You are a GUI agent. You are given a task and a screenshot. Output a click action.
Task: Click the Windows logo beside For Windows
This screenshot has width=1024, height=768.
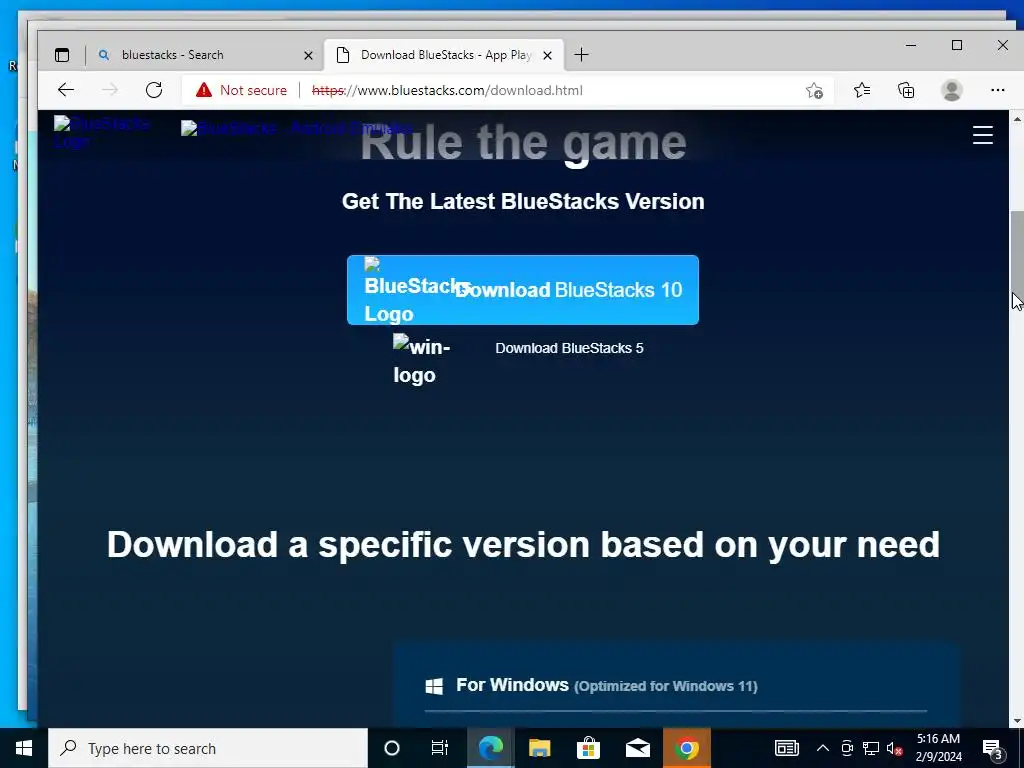[x=434, y=686]
